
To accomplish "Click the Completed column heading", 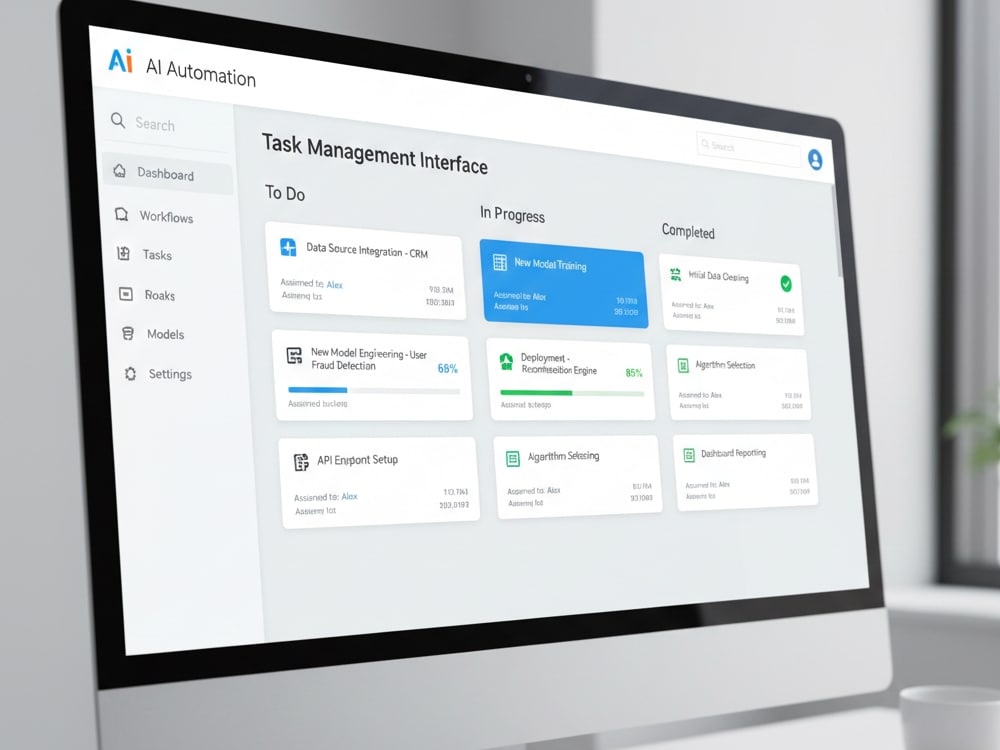I will (x=688, y=231).
